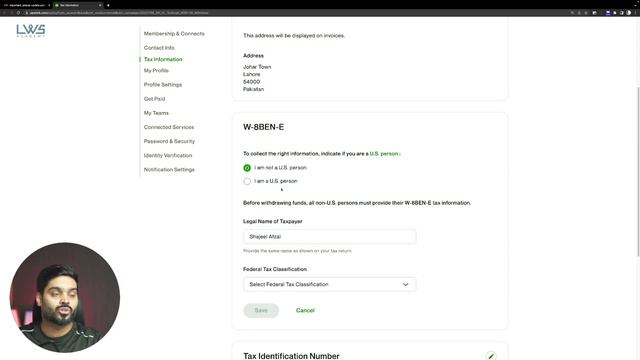Image resolution: width=640 pixels, height=360 pixels.
Task: Click "Before withdrawing funds" notice text
Action: click(357, 203)
